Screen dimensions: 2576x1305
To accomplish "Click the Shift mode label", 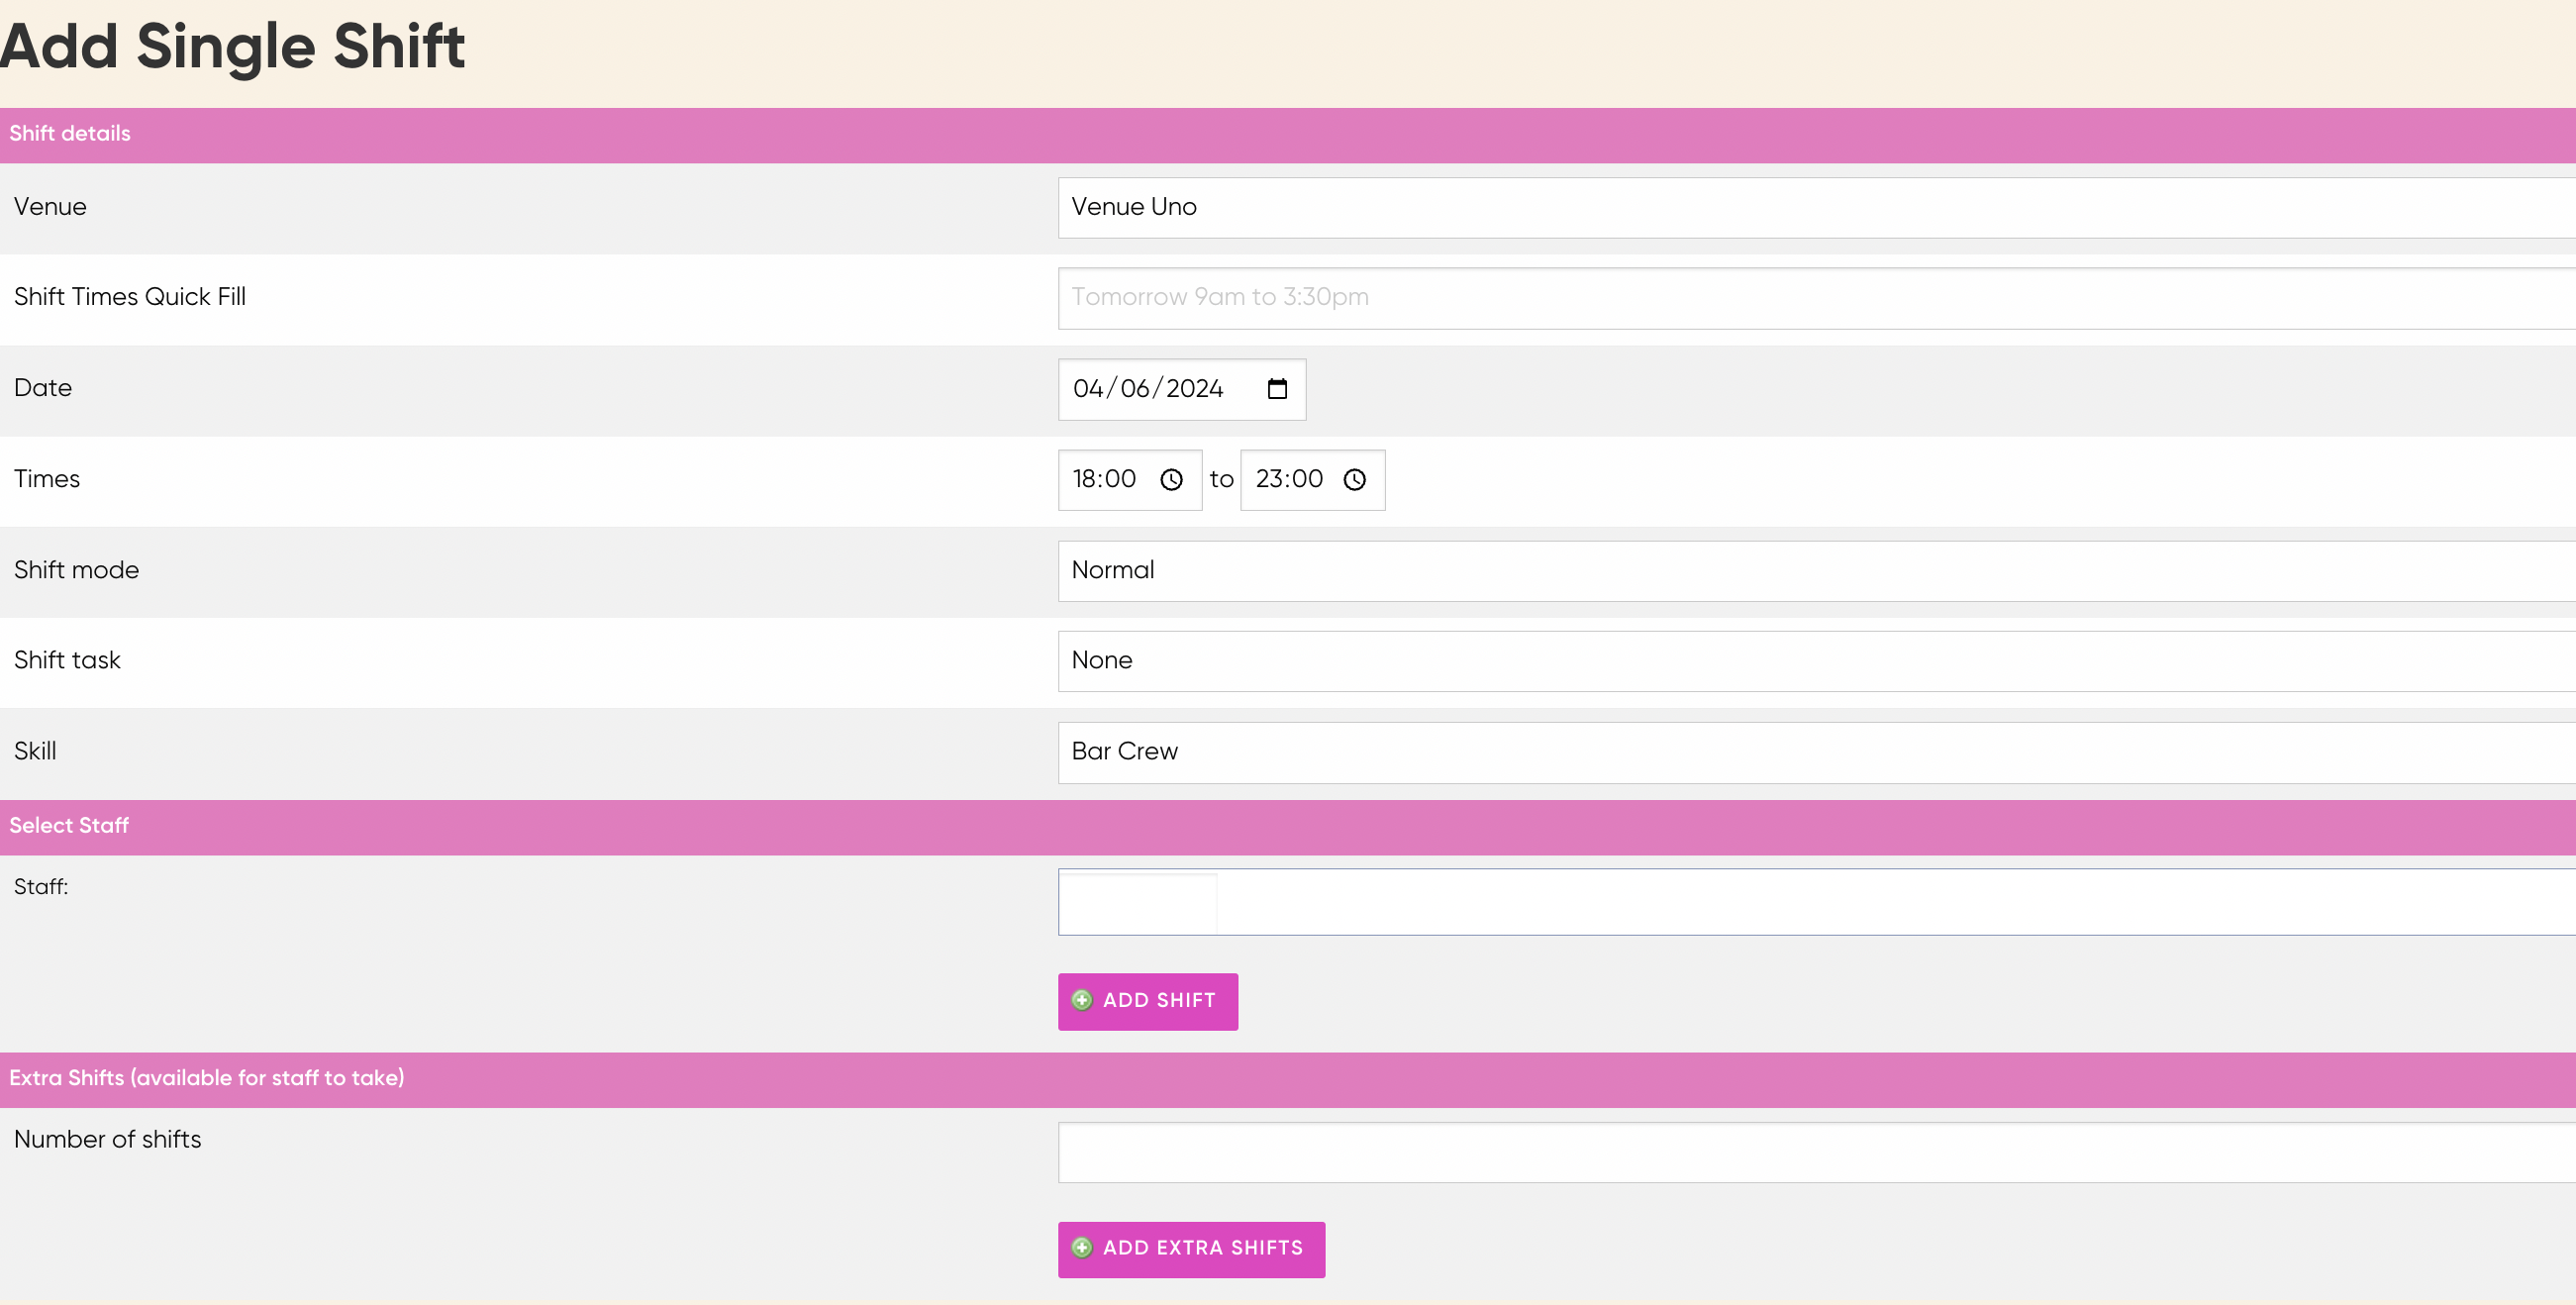I will click(76, 570).
